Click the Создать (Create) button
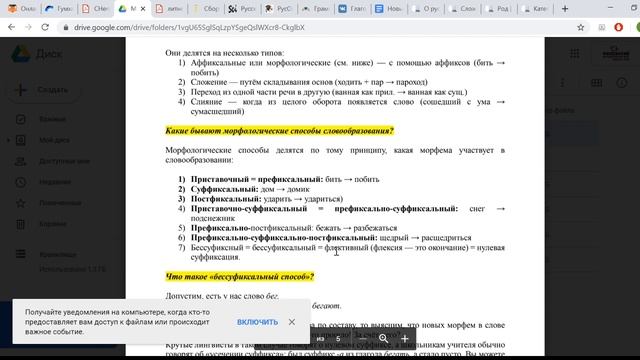 [x=43, y=90]
